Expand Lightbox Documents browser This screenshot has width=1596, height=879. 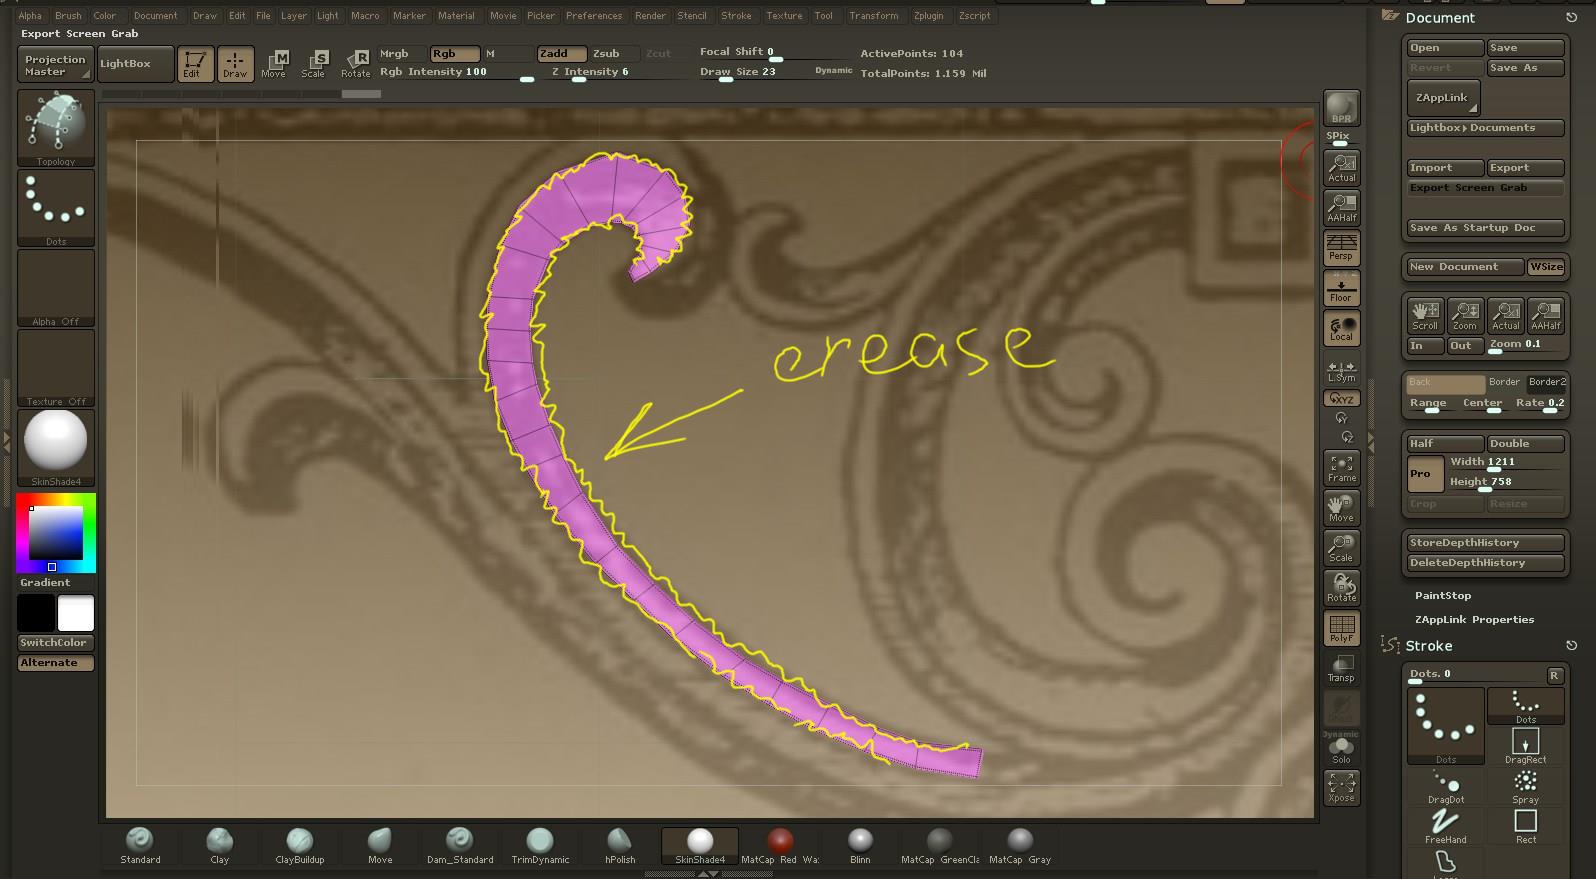[x=1485, y=128]
